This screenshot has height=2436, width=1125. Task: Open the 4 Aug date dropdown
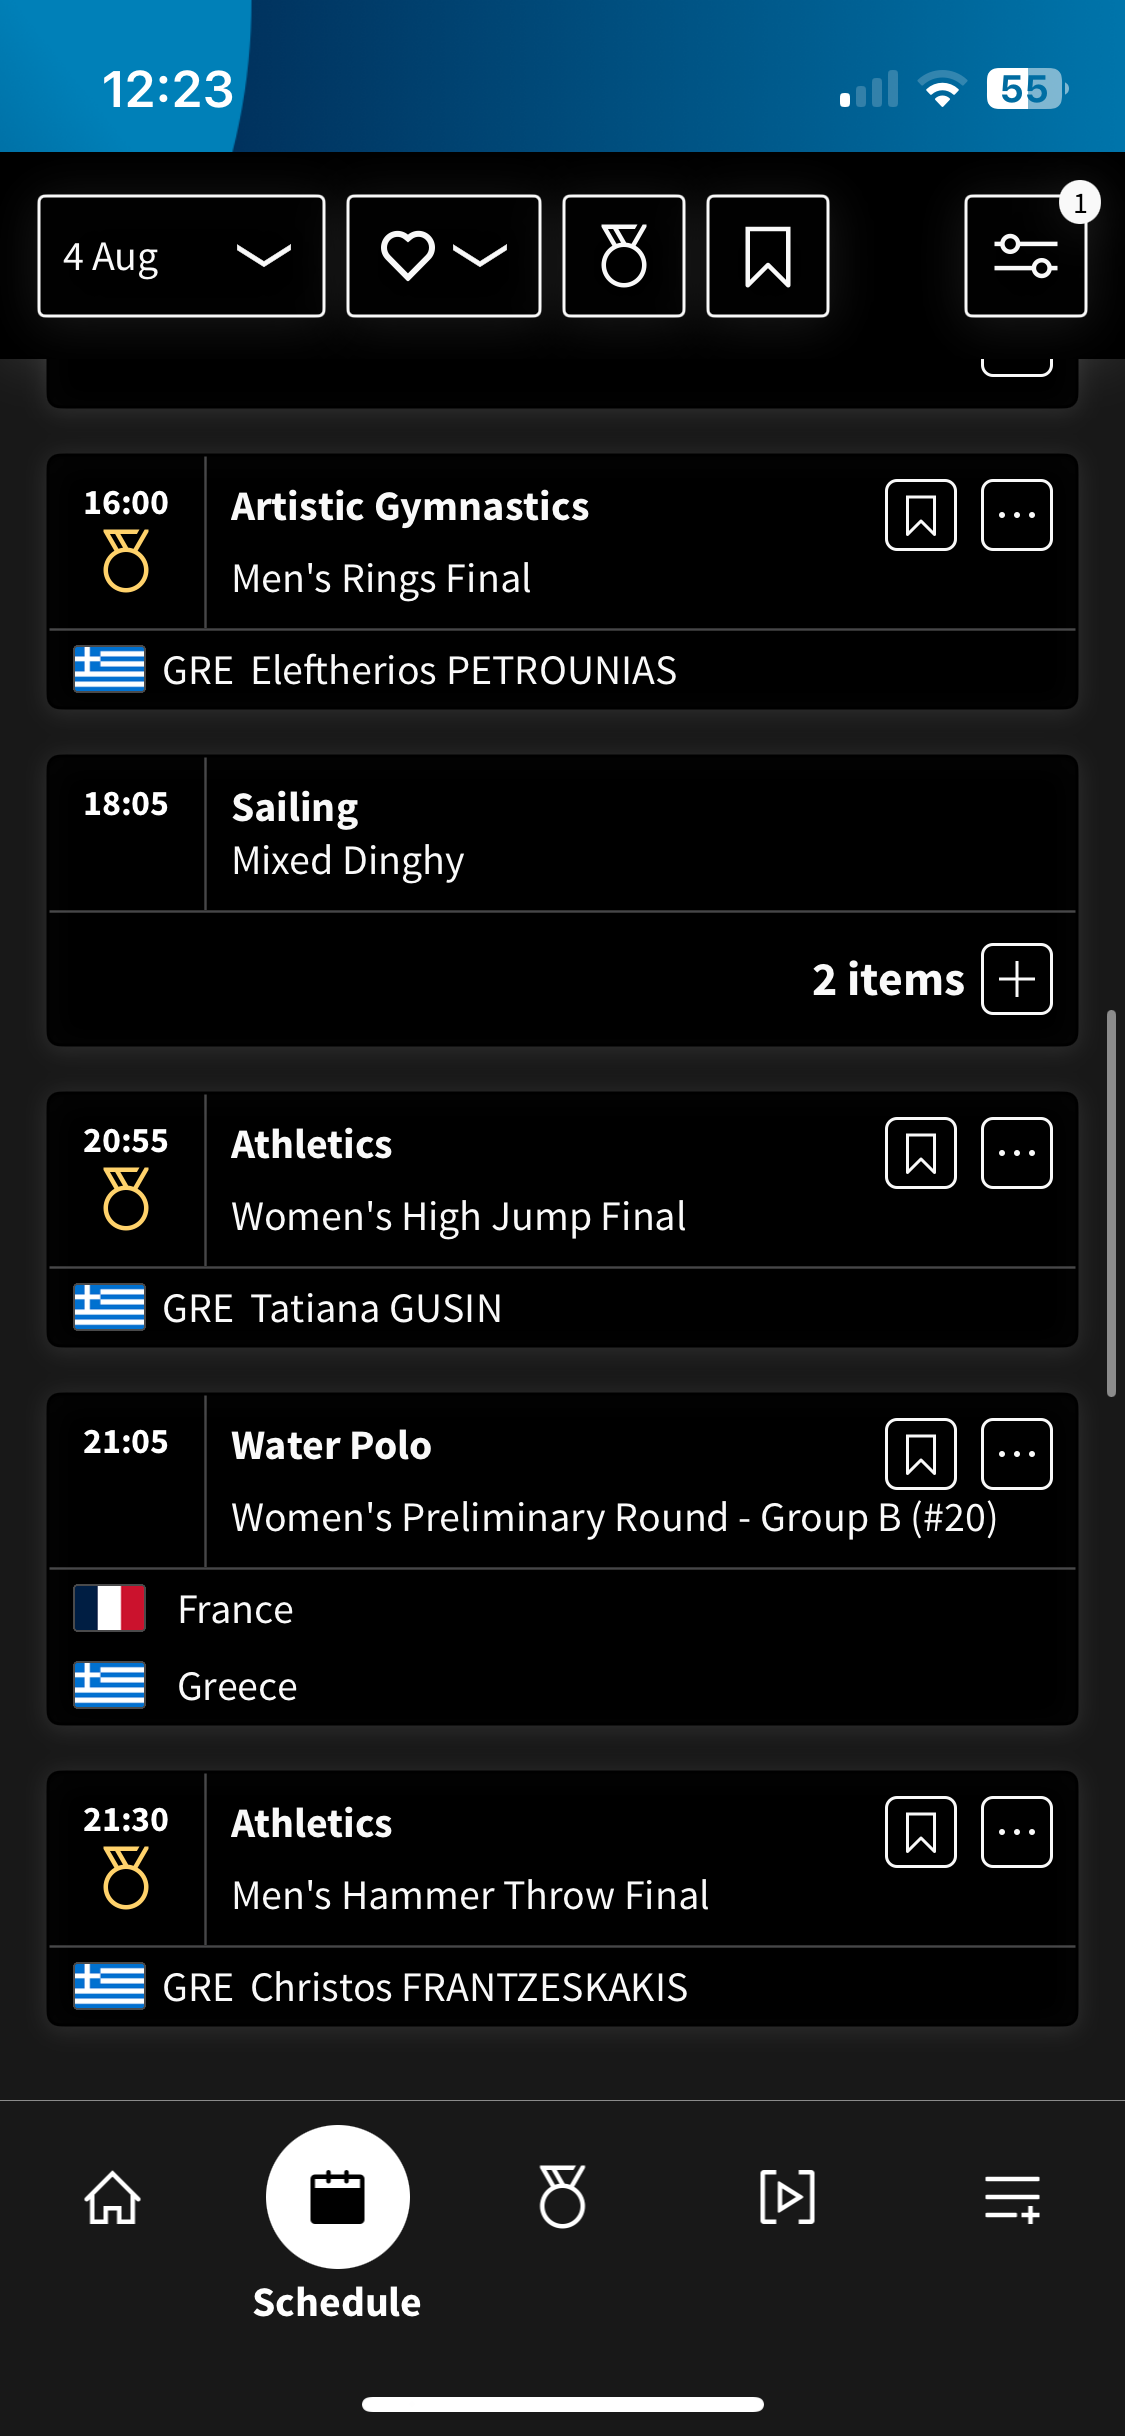click(x=181, y=256)
